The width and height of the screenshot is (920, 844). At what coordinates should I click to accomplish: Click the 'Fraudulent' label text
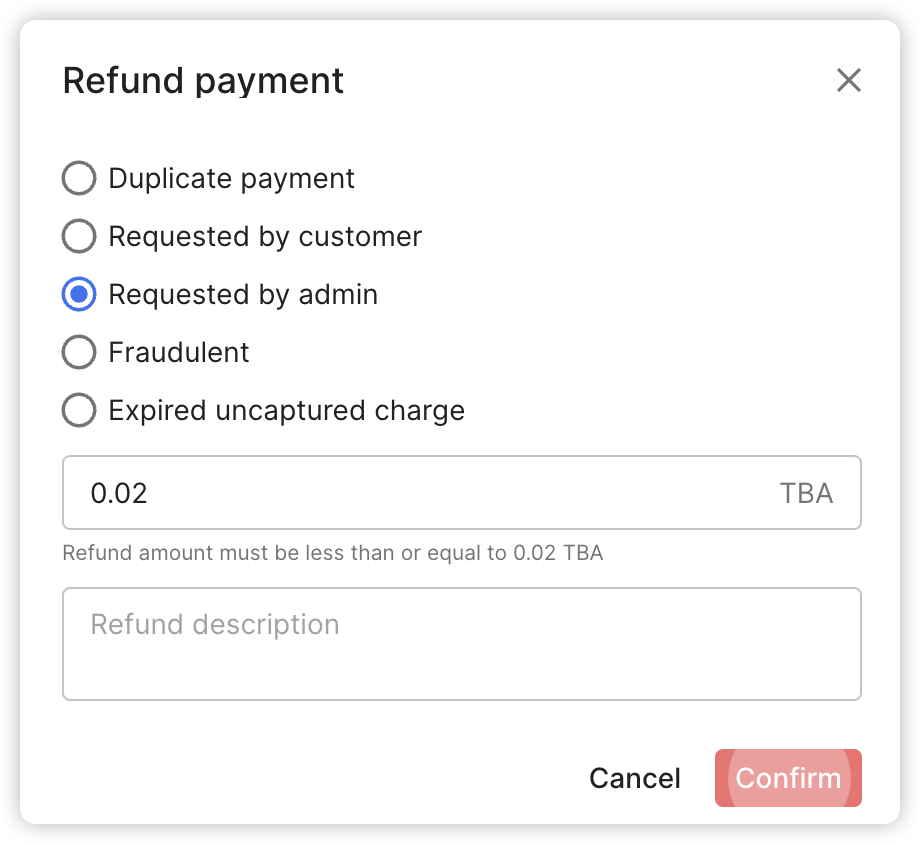[x=179, y=353]
